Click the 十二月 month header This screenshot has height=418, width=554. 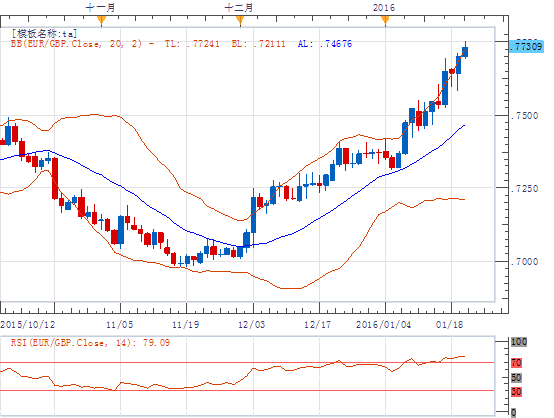[x=239, y=7]
